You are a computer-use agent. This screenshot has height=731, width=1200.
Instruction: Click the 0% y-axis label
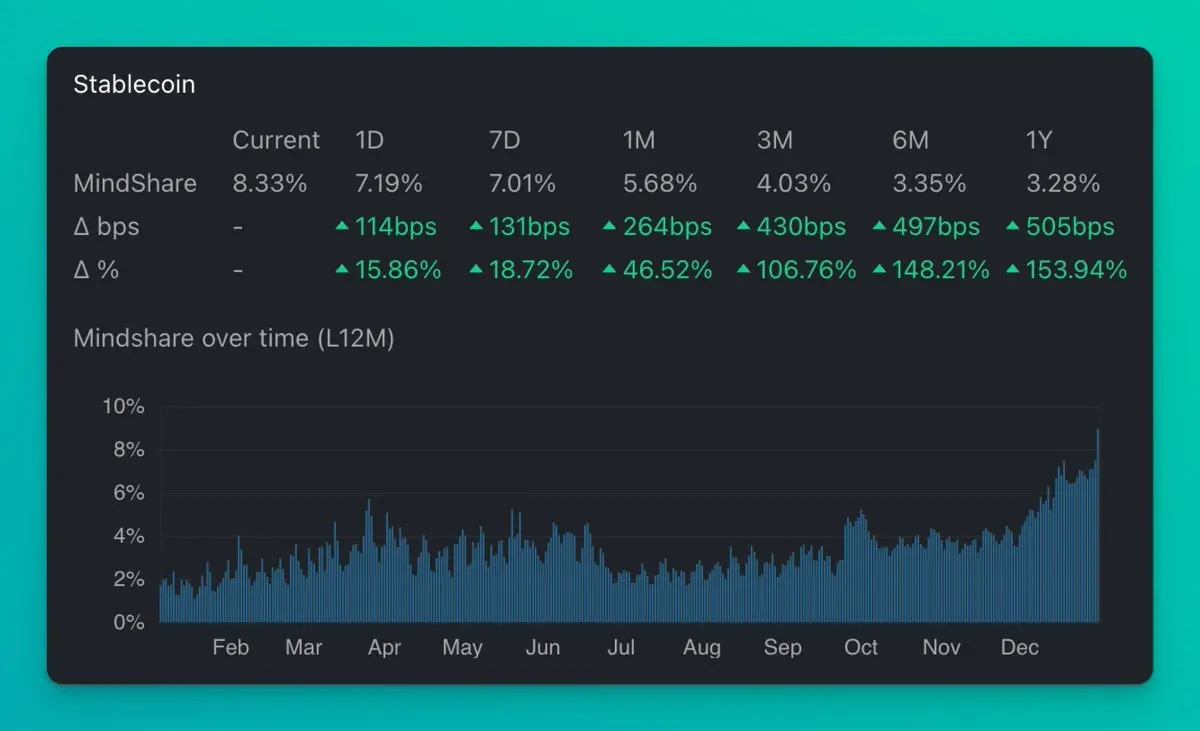click(x=128, y=622)
